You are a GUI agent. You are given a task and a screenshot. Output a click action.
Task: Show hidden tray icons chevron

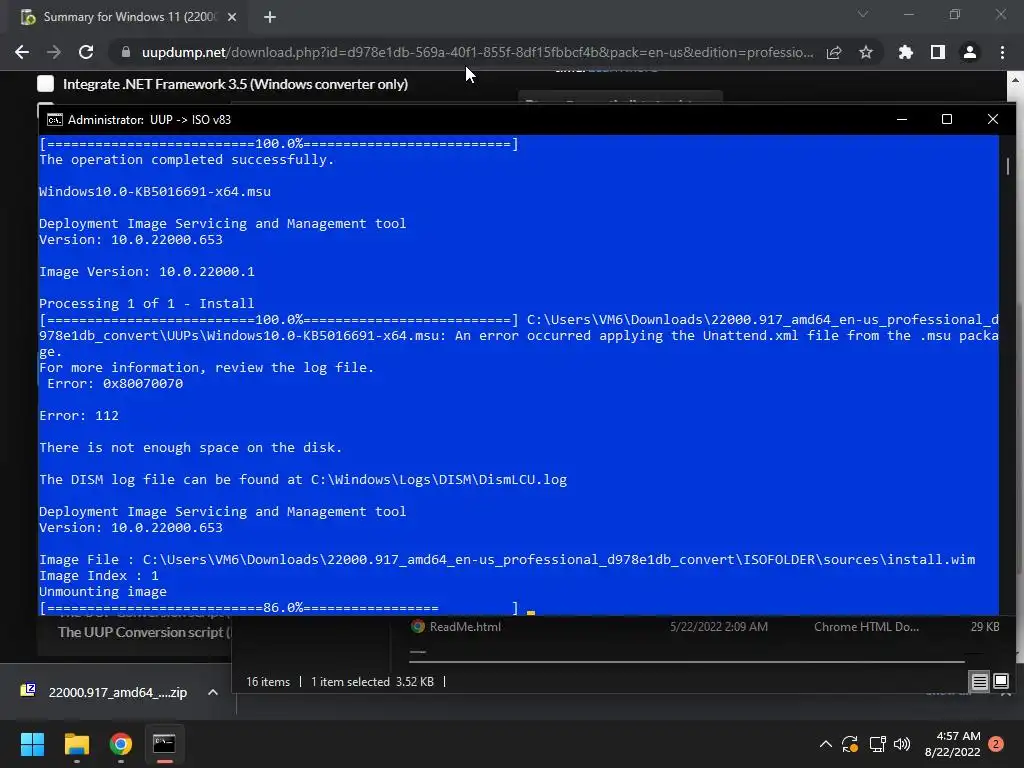coord(825,744)
